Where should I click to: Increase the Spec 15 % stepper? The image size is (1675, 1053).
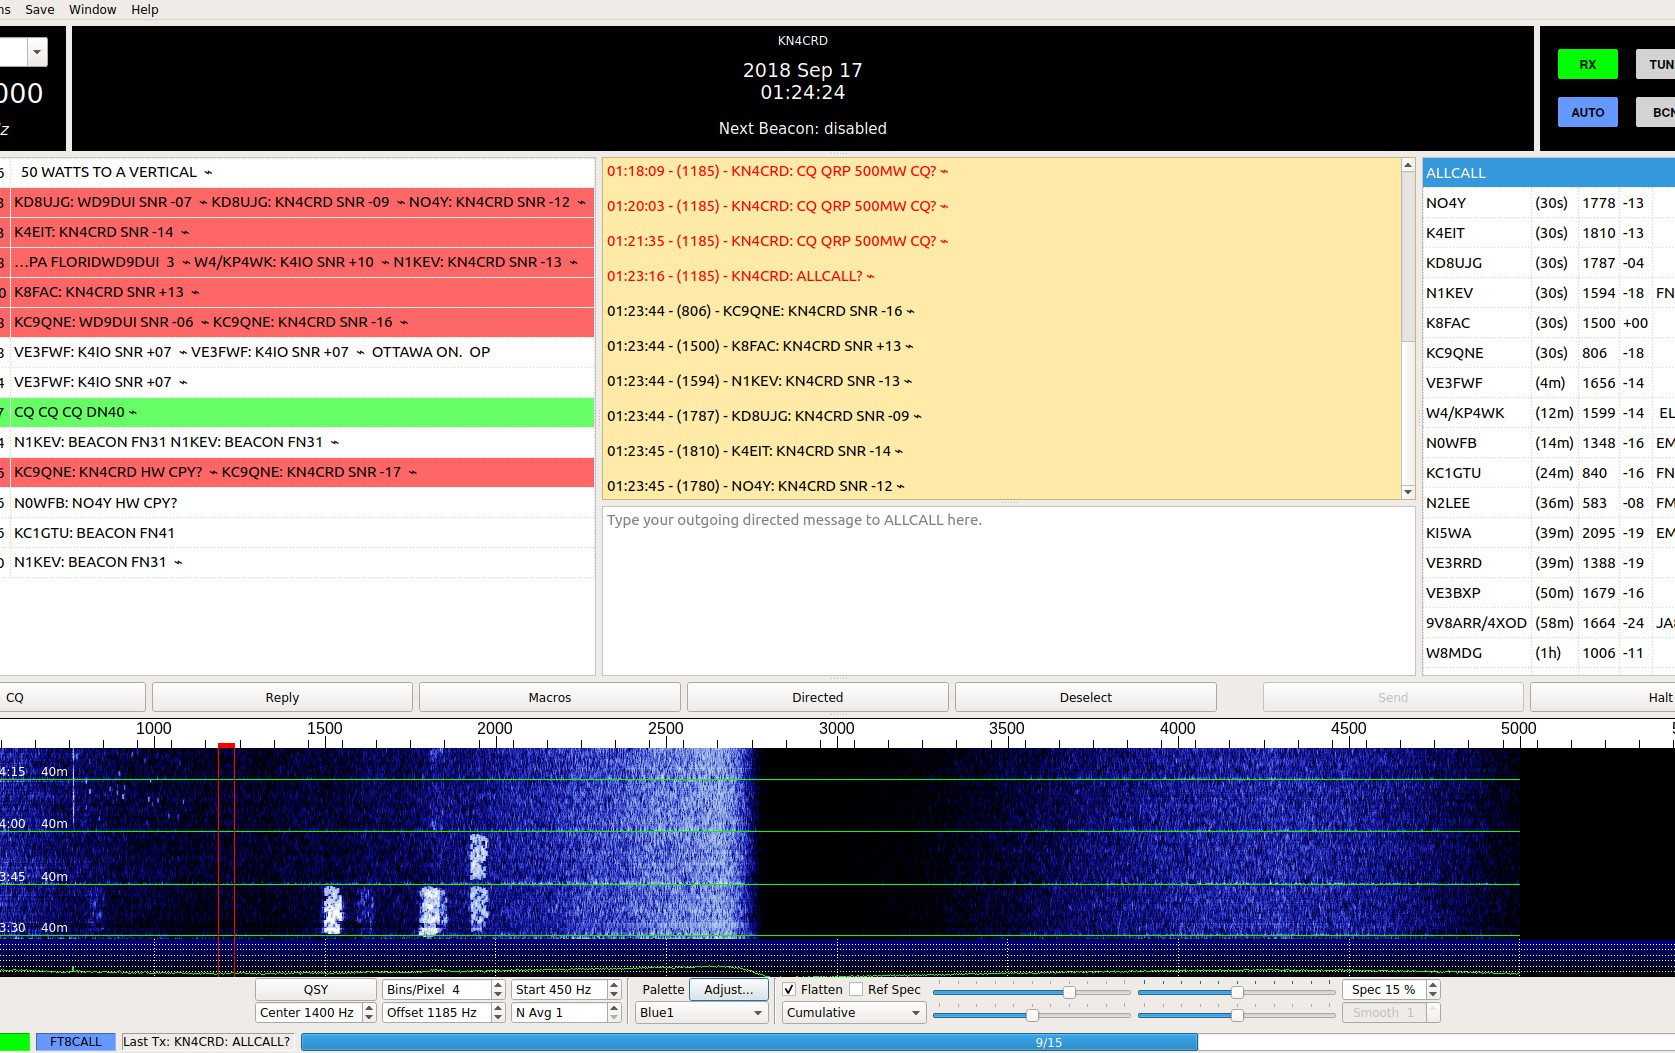(1433, 985)
